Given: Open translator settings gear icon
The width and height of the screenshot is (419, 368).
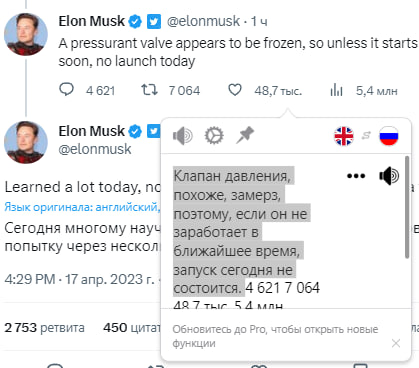Looking at the screenshot, I should [214, 135].
